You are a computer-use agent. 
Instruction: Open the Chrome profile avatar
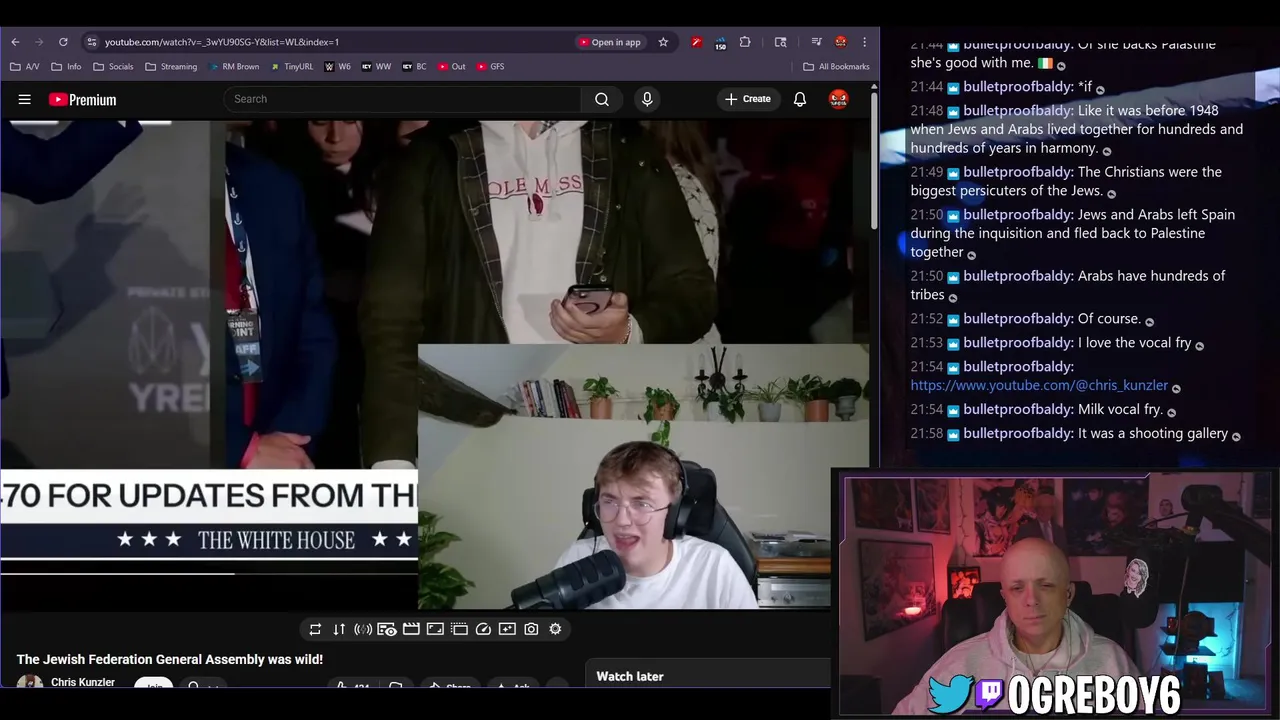(x=841, y=42)
